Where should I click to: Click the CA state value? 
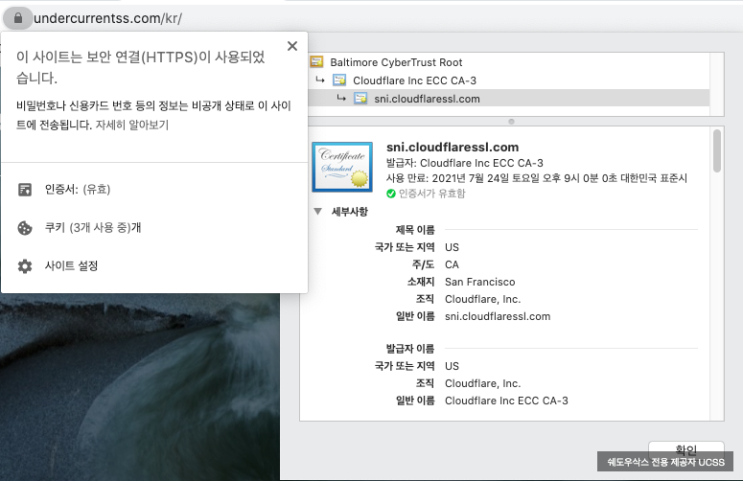452,264
